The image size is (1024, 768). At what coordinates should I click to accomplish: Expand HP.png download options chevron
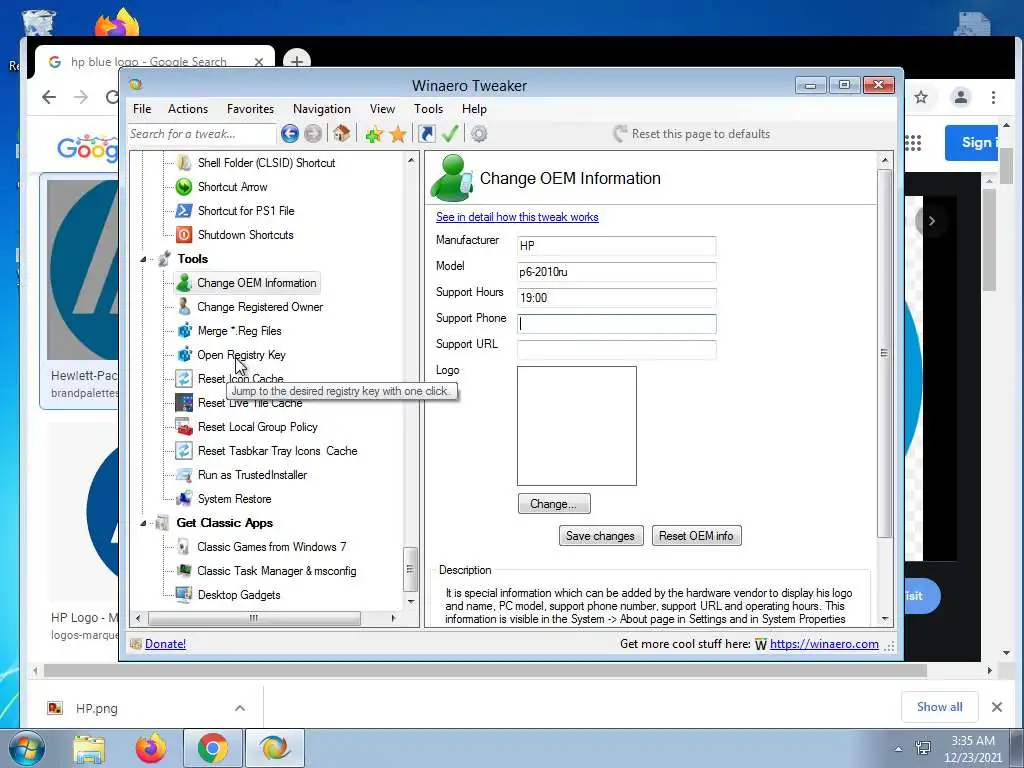[x=240, y=708]
